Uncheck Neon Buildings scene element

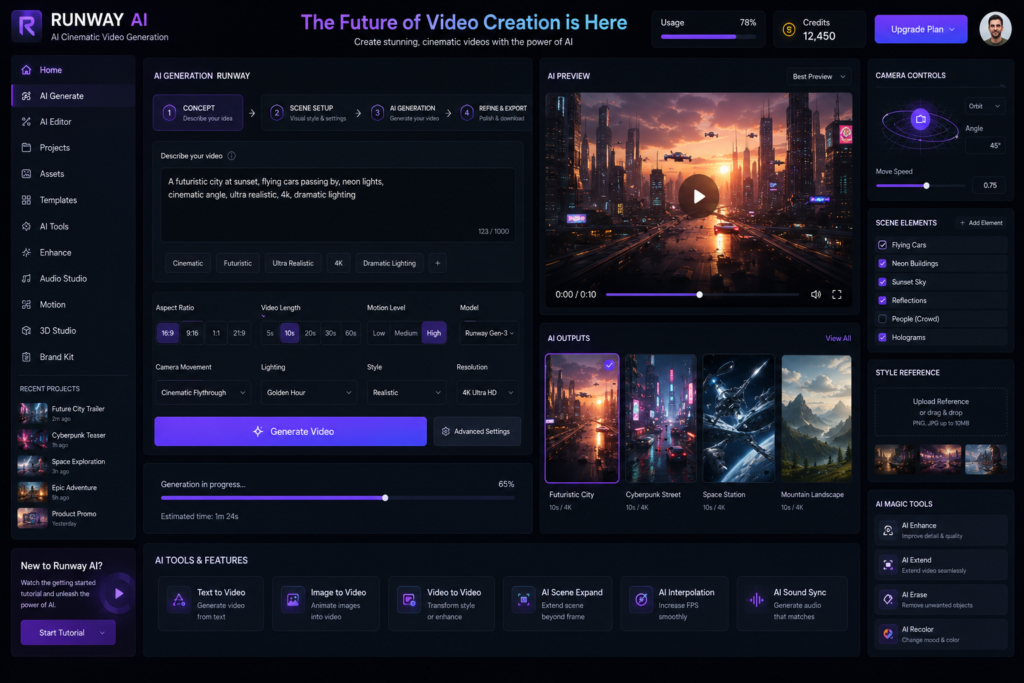pos(882,264)
